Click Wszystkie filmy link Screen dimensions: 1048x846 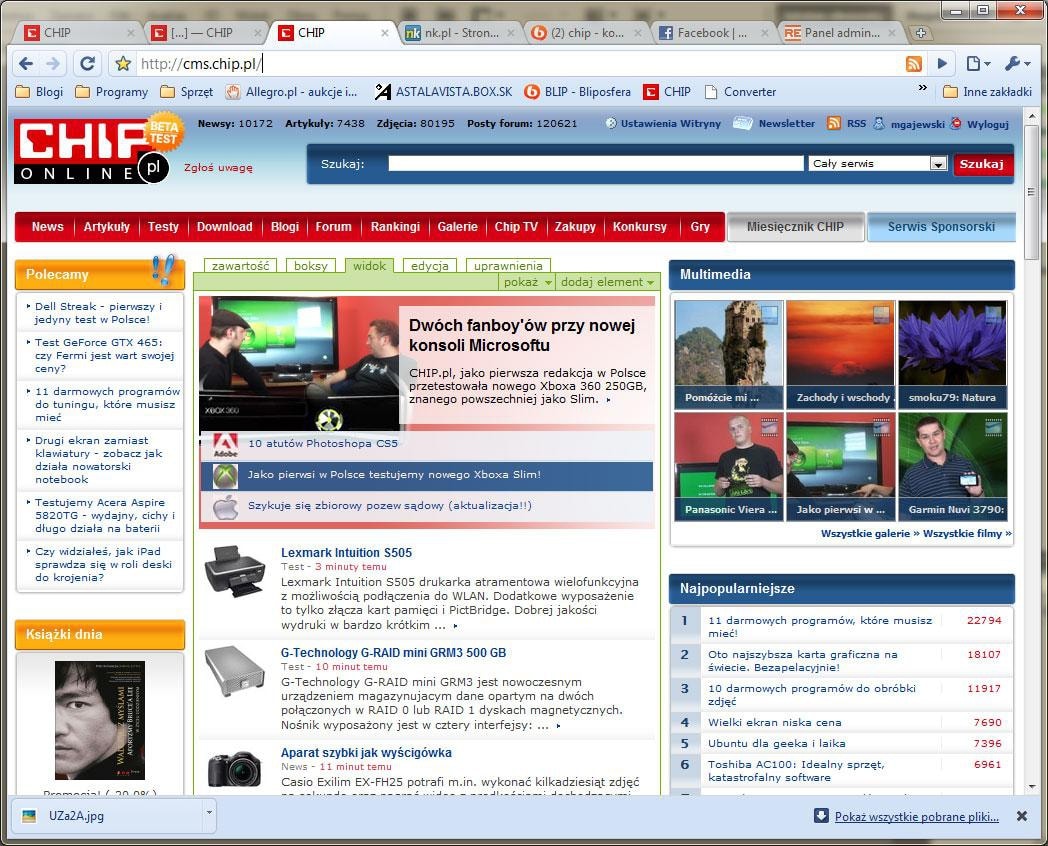click(x=967, y=533)
